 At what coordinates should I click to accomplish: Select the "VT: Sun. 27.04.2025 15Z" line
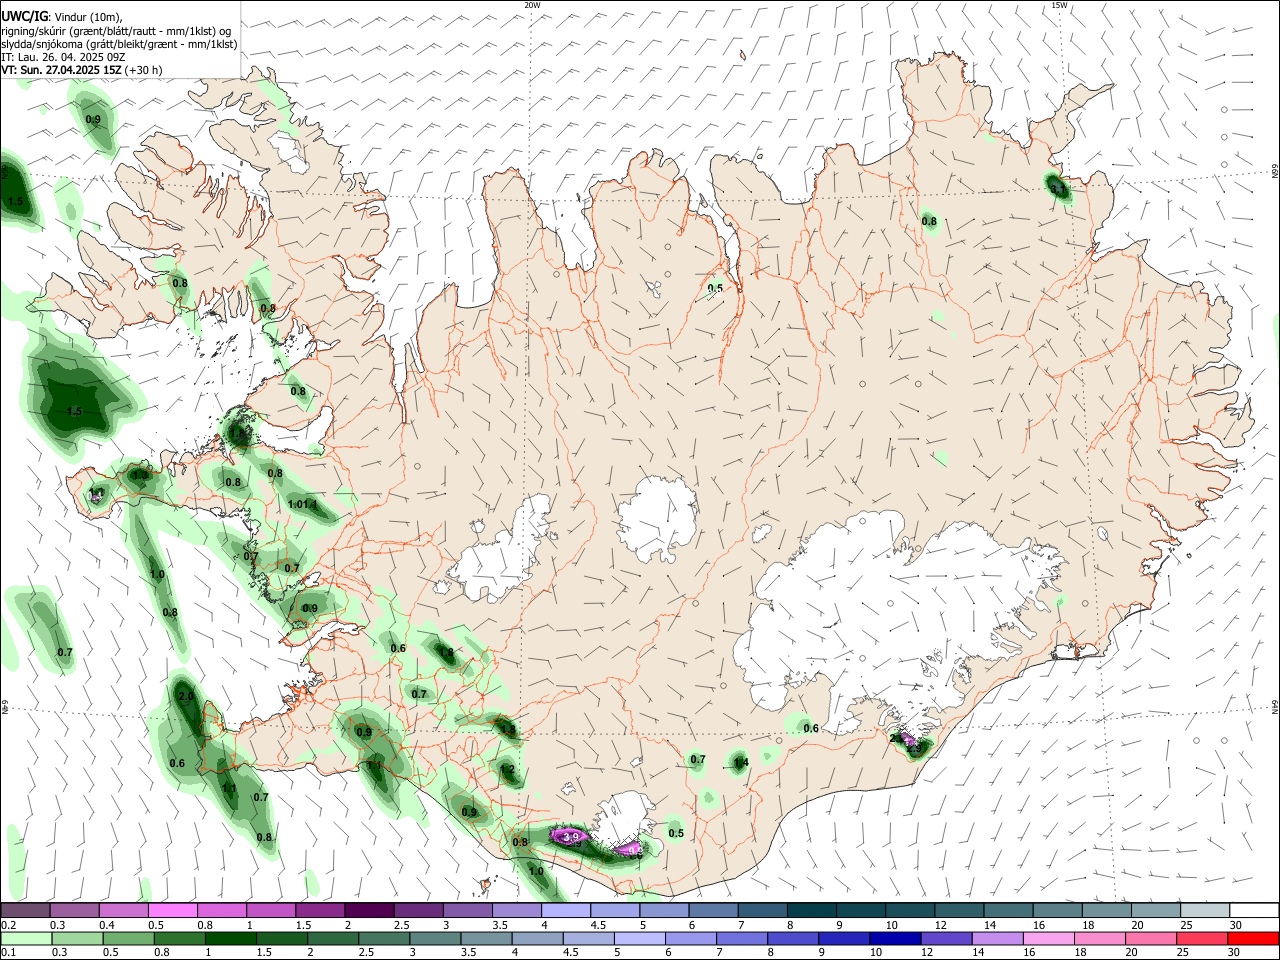point(61,70)
